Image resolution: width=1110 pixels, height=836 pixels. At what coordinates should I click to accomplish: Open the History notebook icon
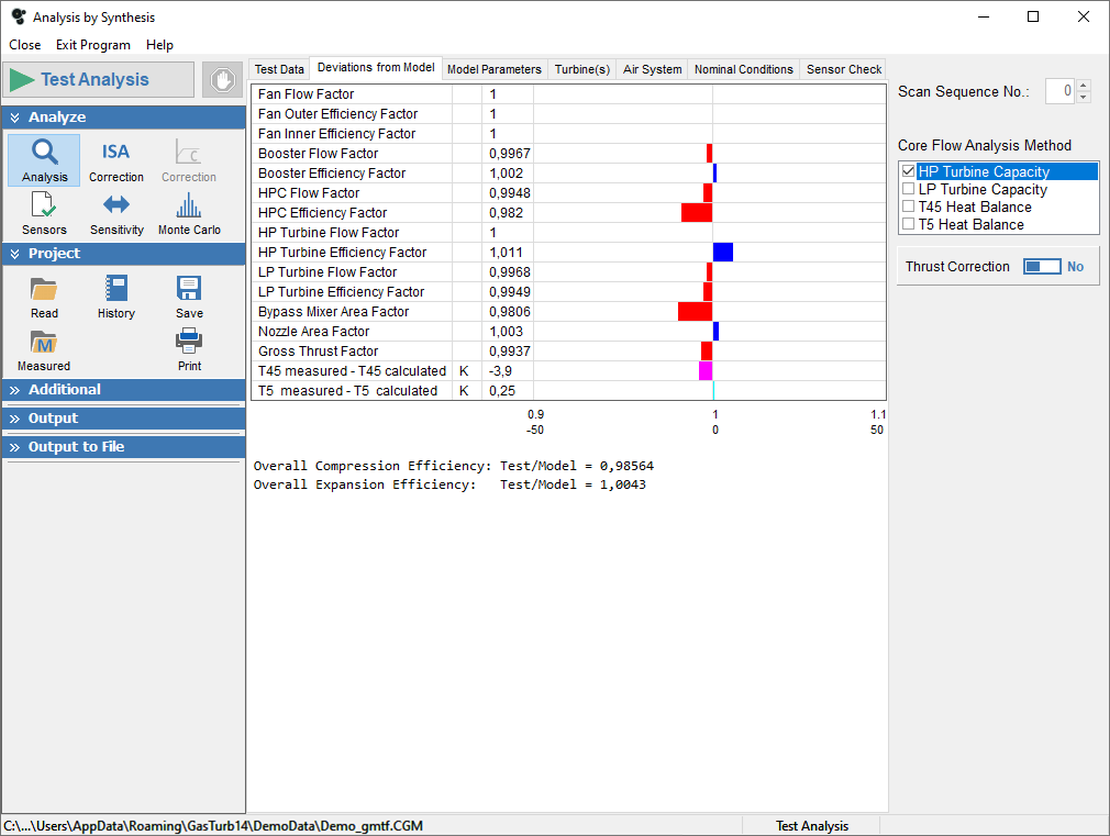pyautogui.click(x=116, y=297)
